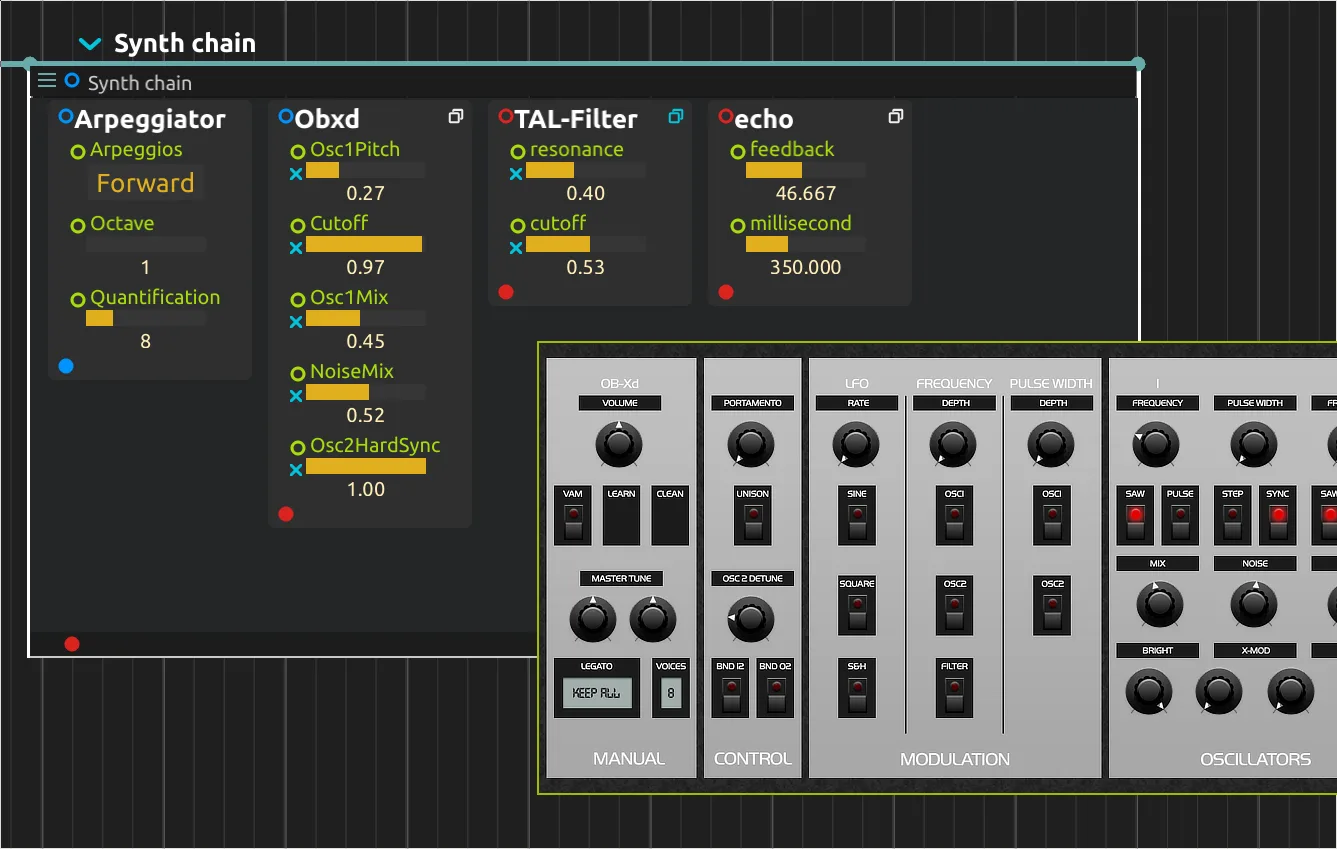Click the red dot below Obxd parameters
The width and height of the screenshot is (1337, 849).
click(x=286, y=514)
